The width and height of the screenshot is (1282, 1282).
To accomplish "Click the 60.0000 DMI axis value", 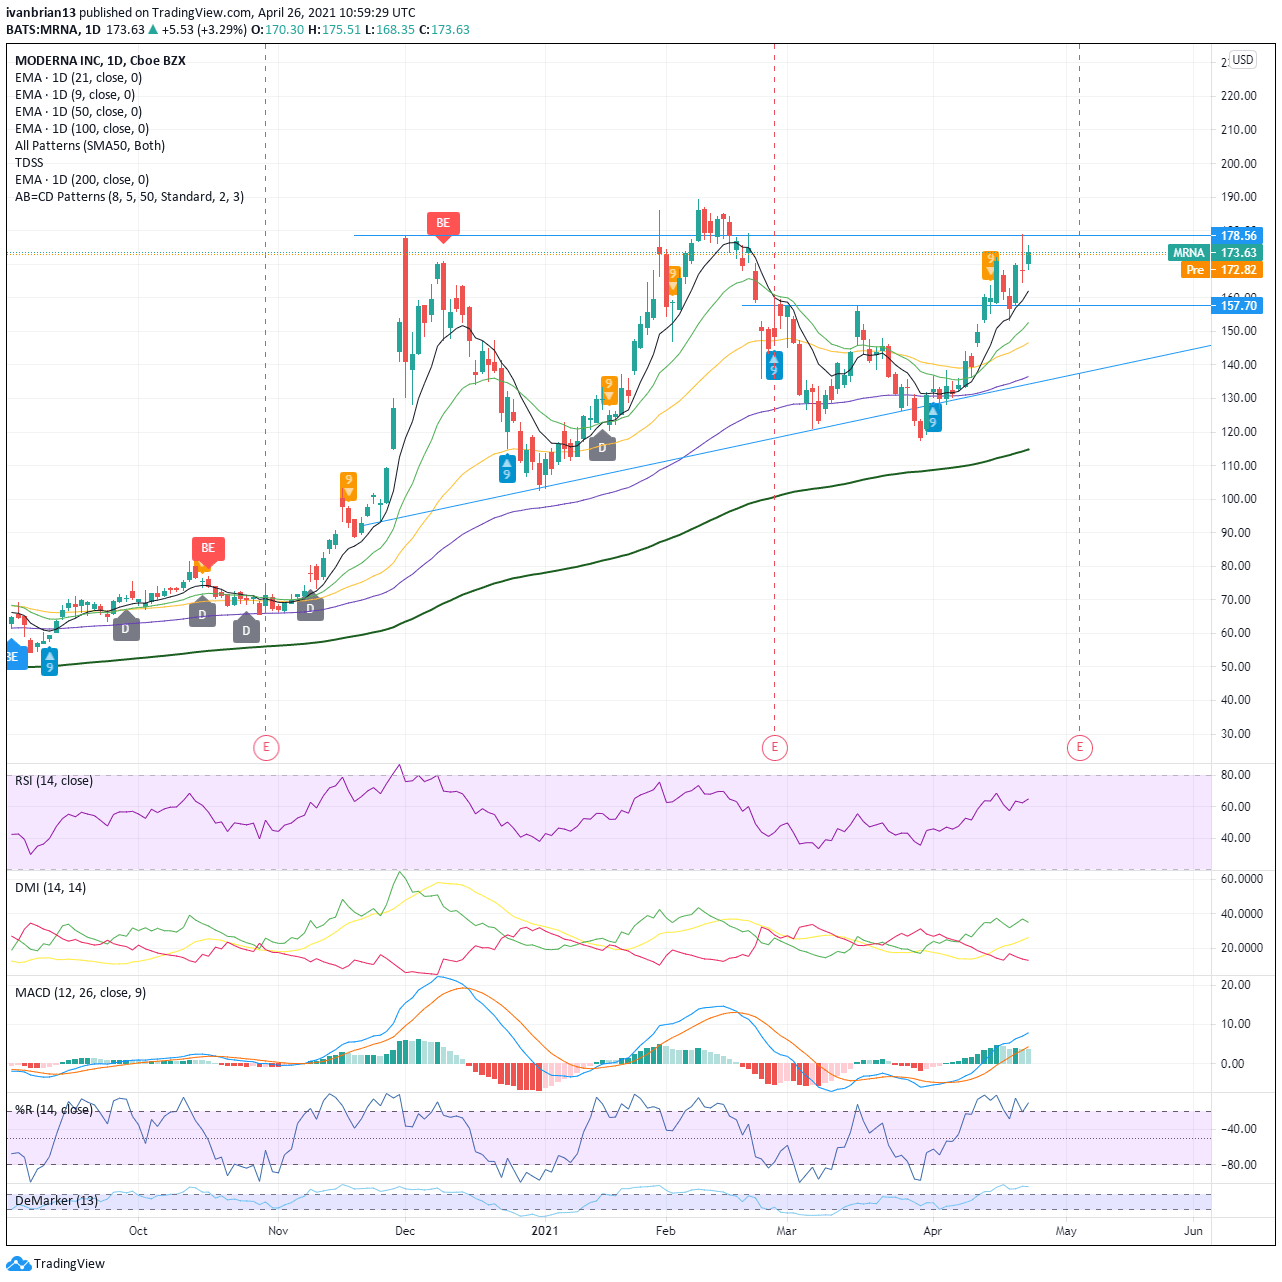I will (x=1242, y=879).
